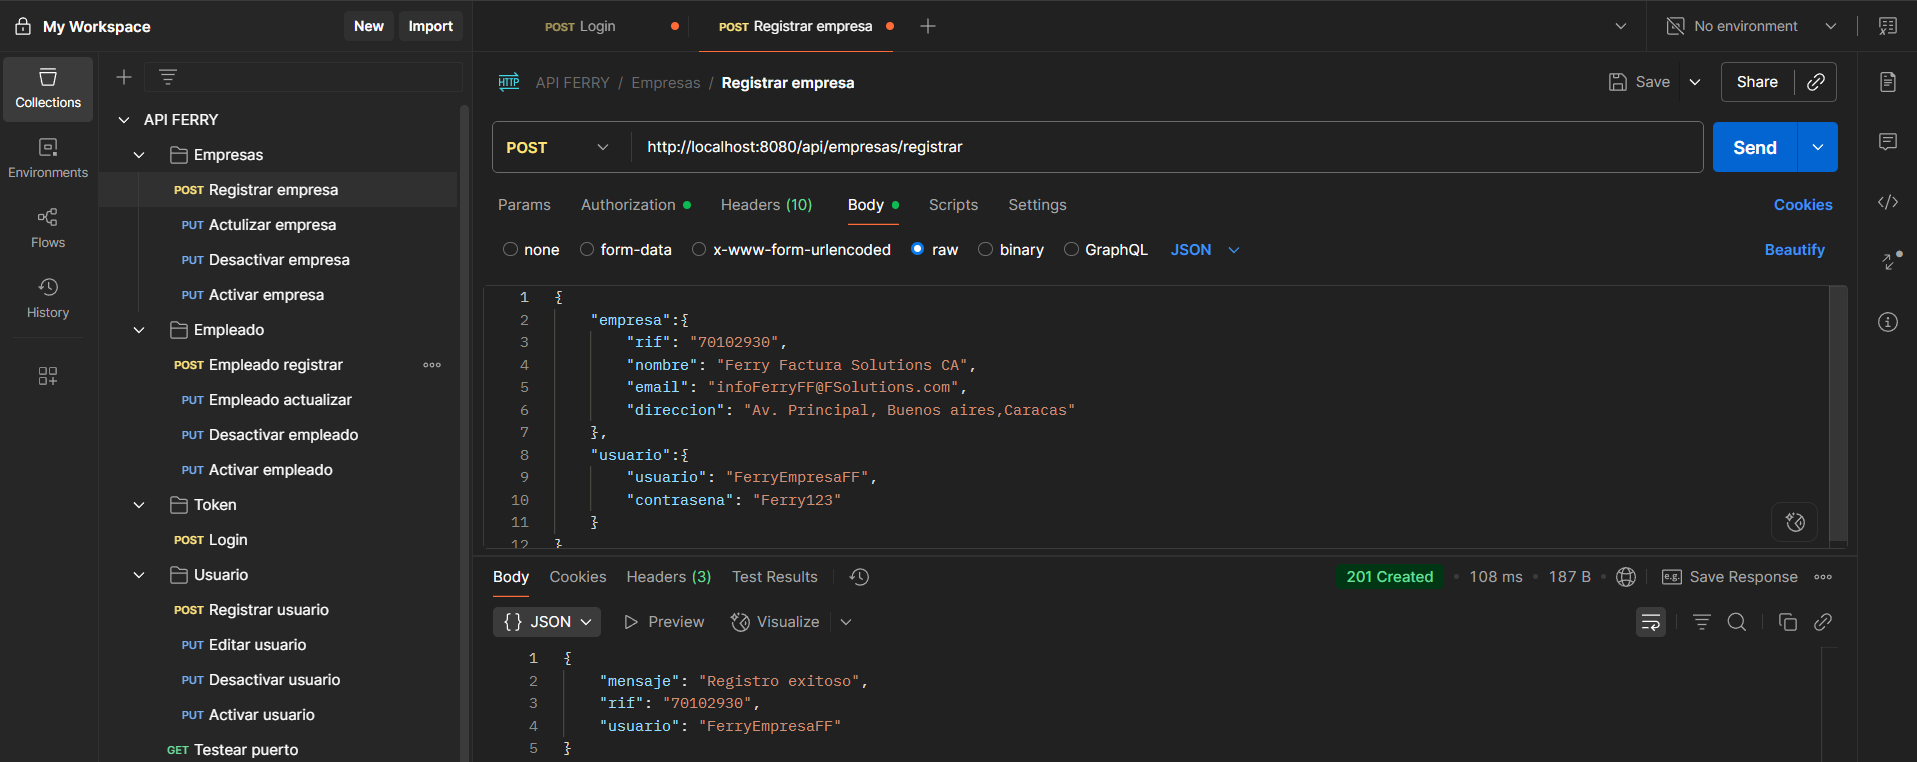Click the no environment icon
1917x762 pixels.
point(1675,26)
